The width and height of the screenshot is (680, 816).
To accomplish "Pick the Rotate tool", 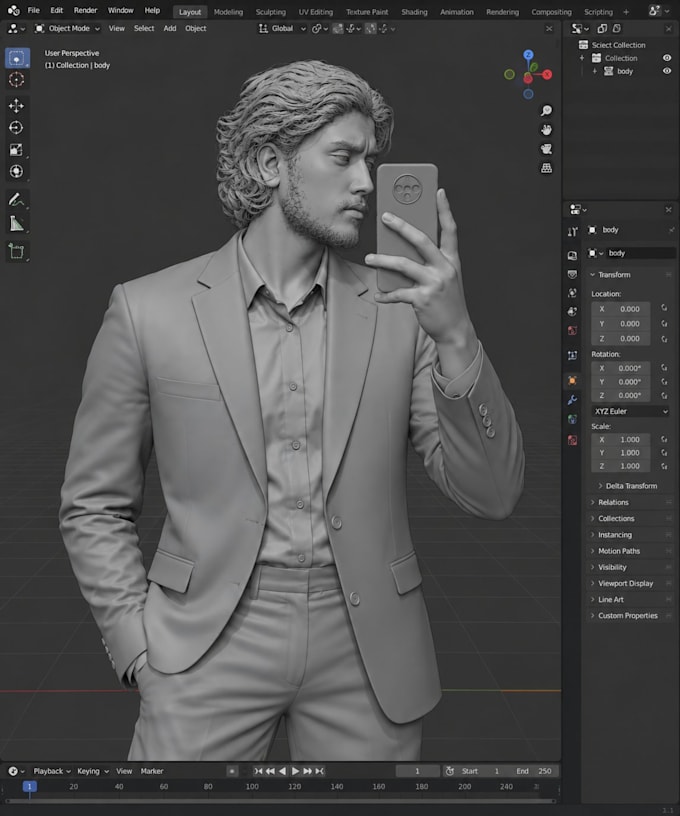I will click(17, 128).
